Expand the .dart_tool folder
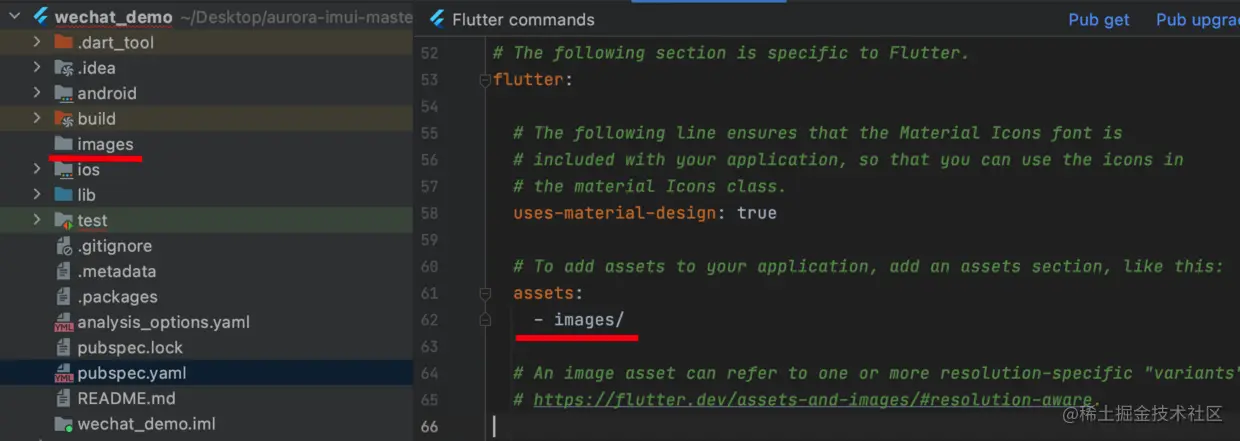 (37, 42)
